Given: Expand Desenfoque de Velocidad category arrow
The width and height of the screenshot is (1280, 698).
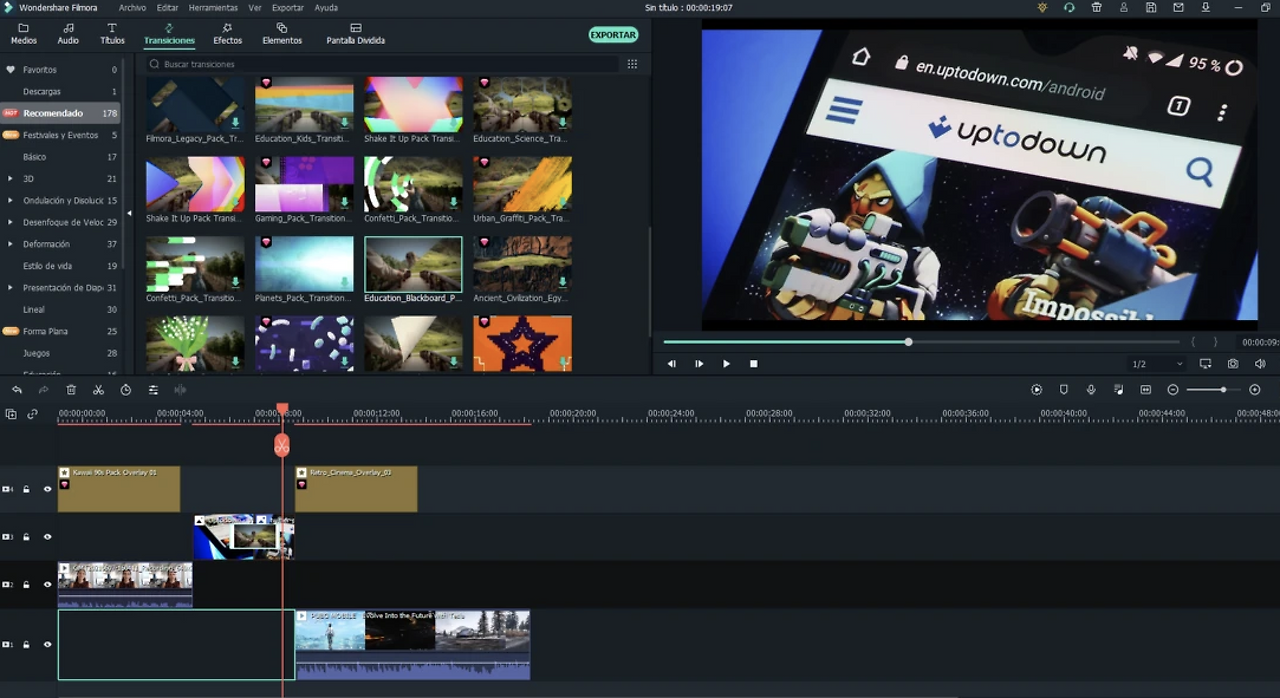Looking at the screenshot, I should [10, 222].
